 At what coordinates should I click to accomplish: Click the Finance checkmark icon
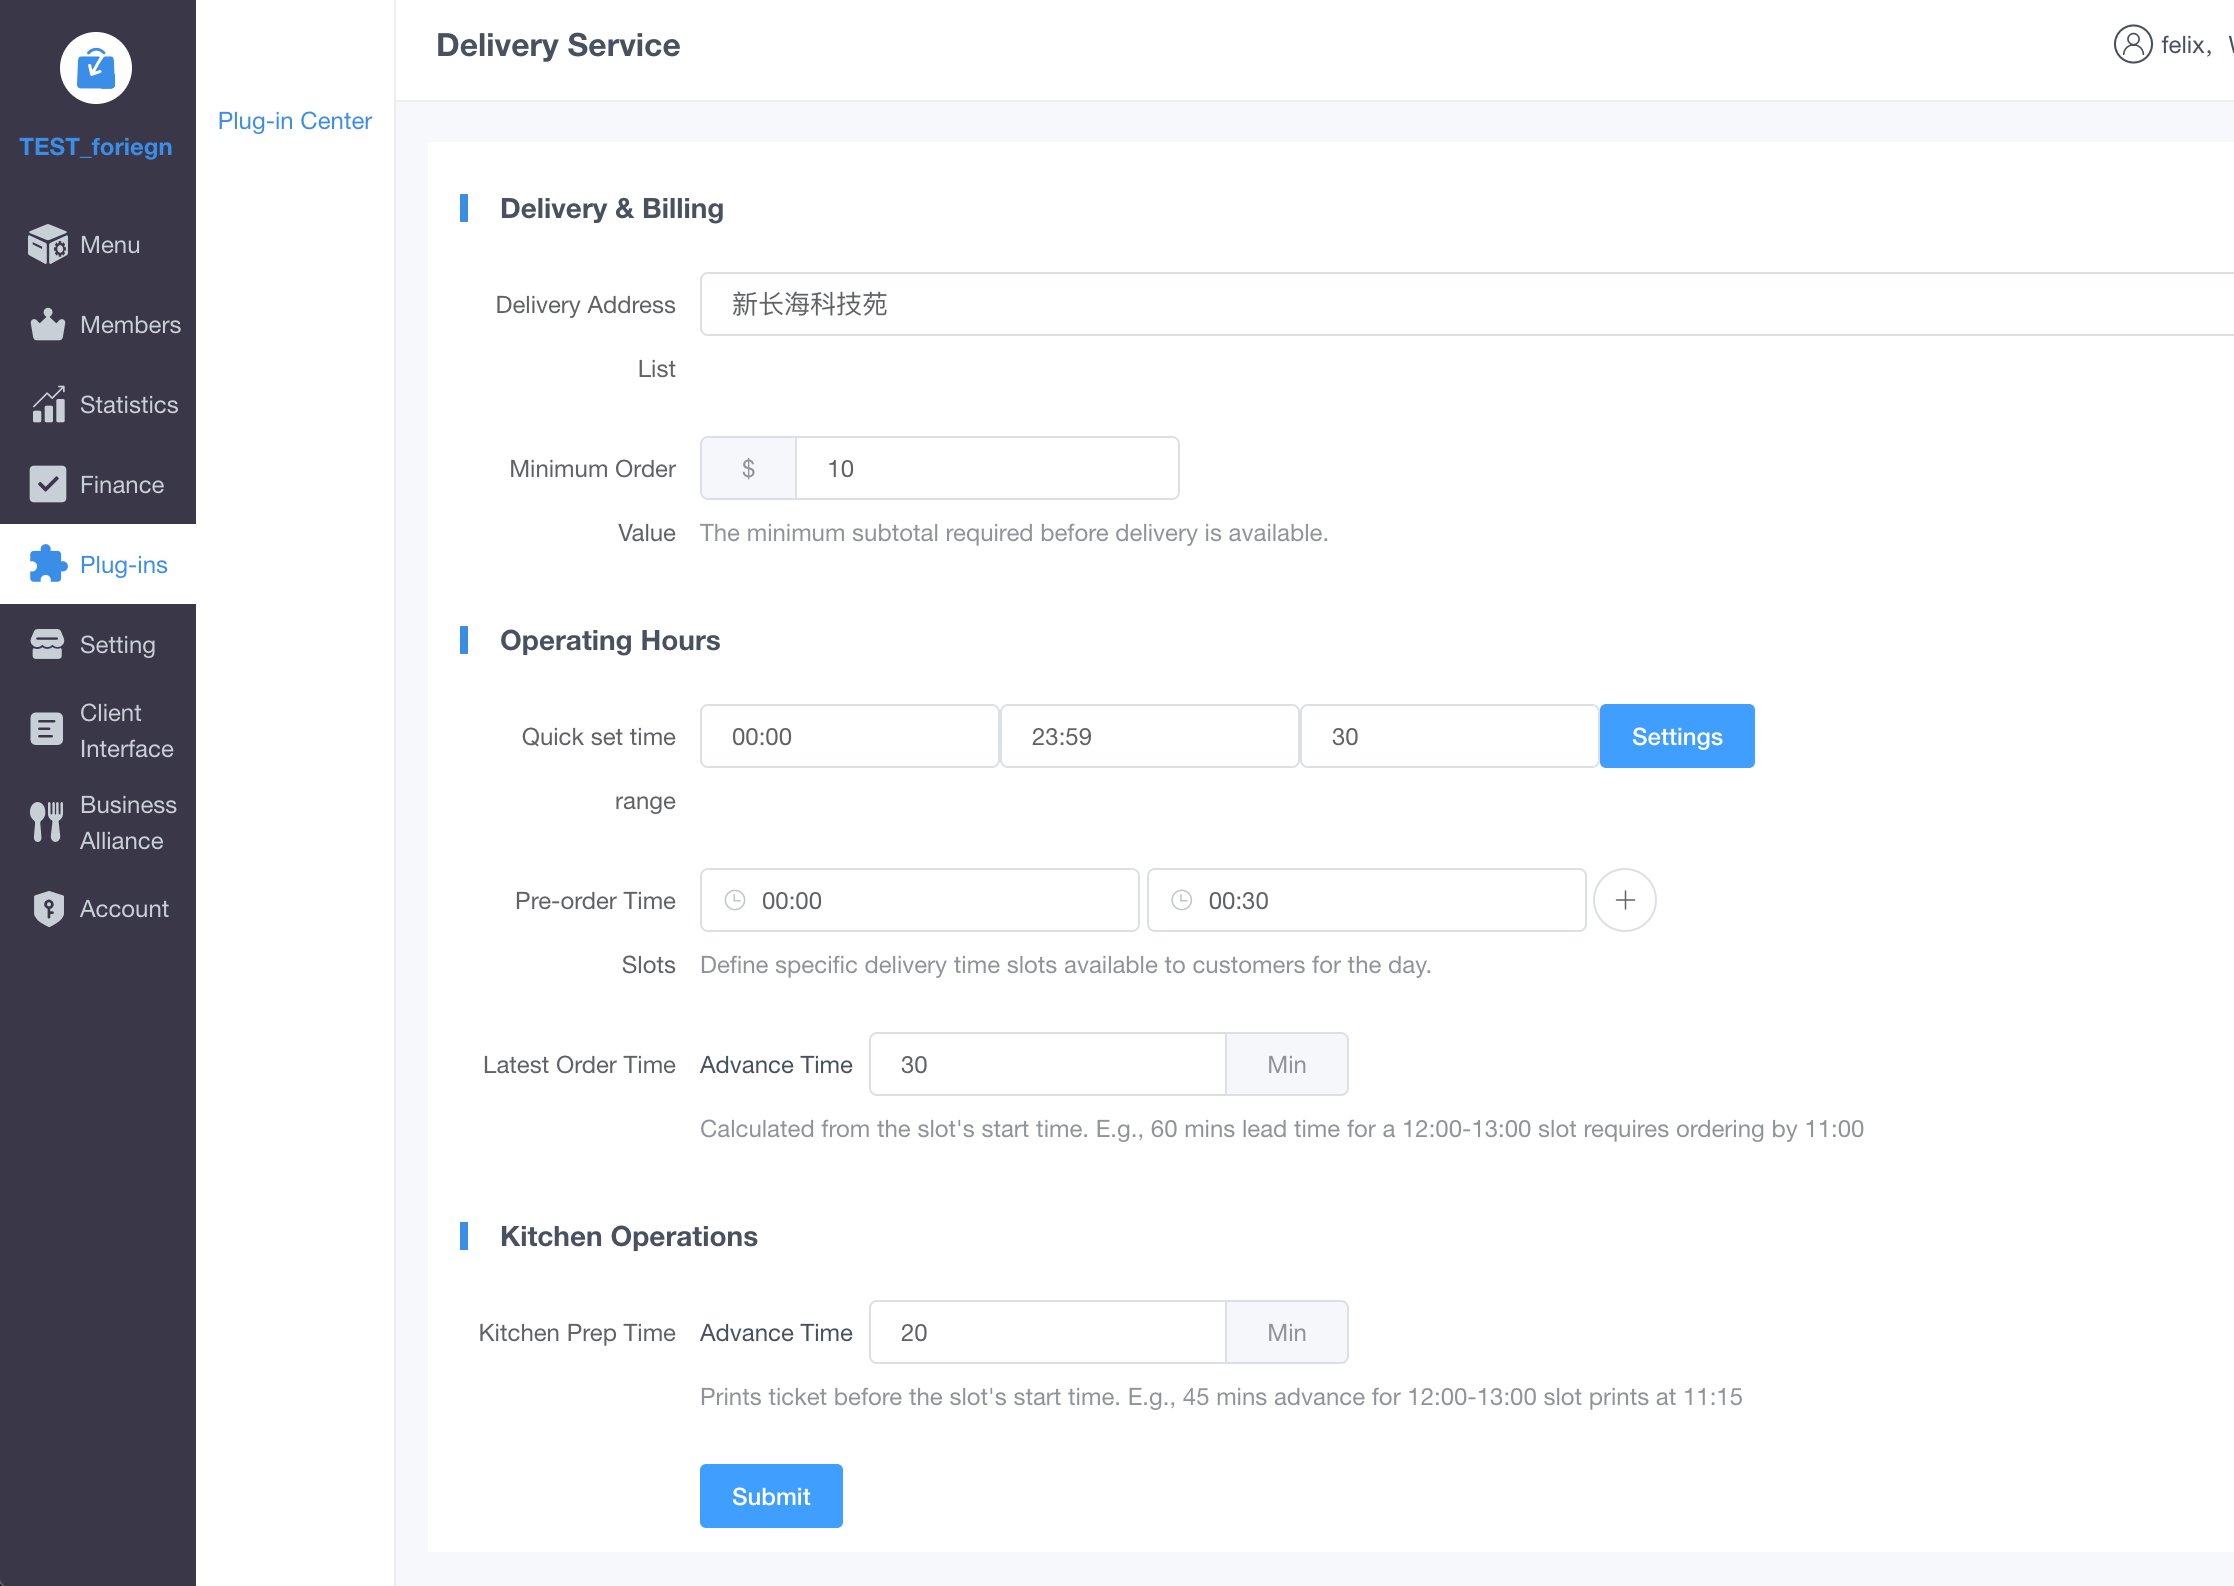(47, 485)
